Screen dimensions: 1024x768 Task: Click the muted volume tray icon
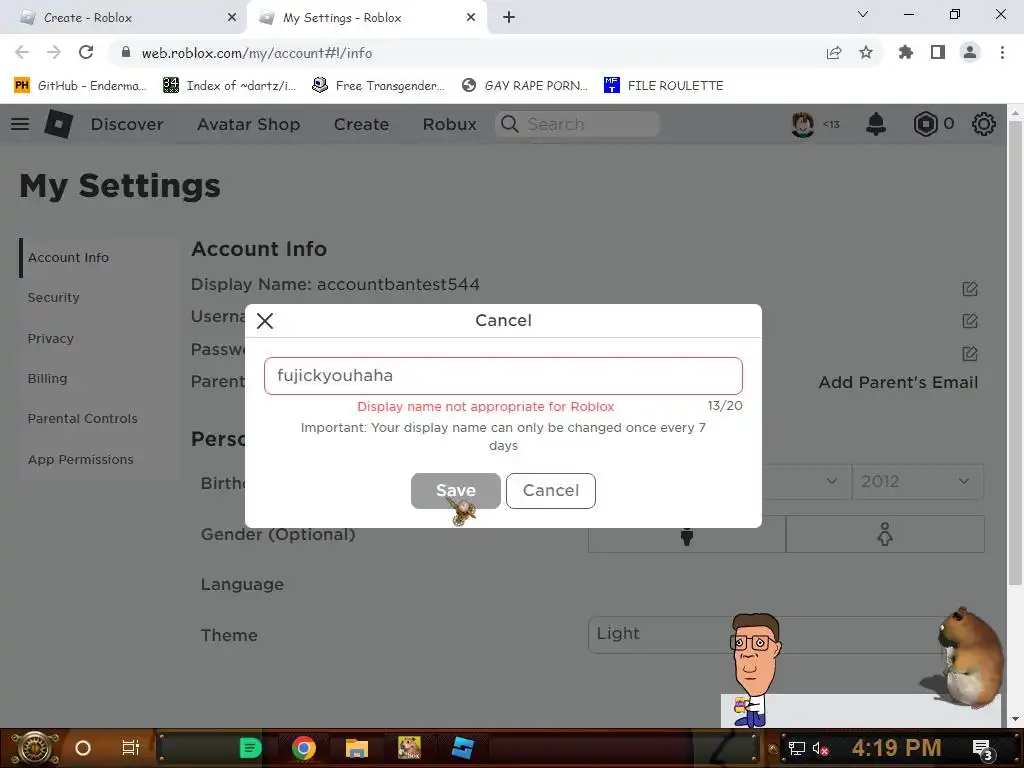click(x=820, y=749)
